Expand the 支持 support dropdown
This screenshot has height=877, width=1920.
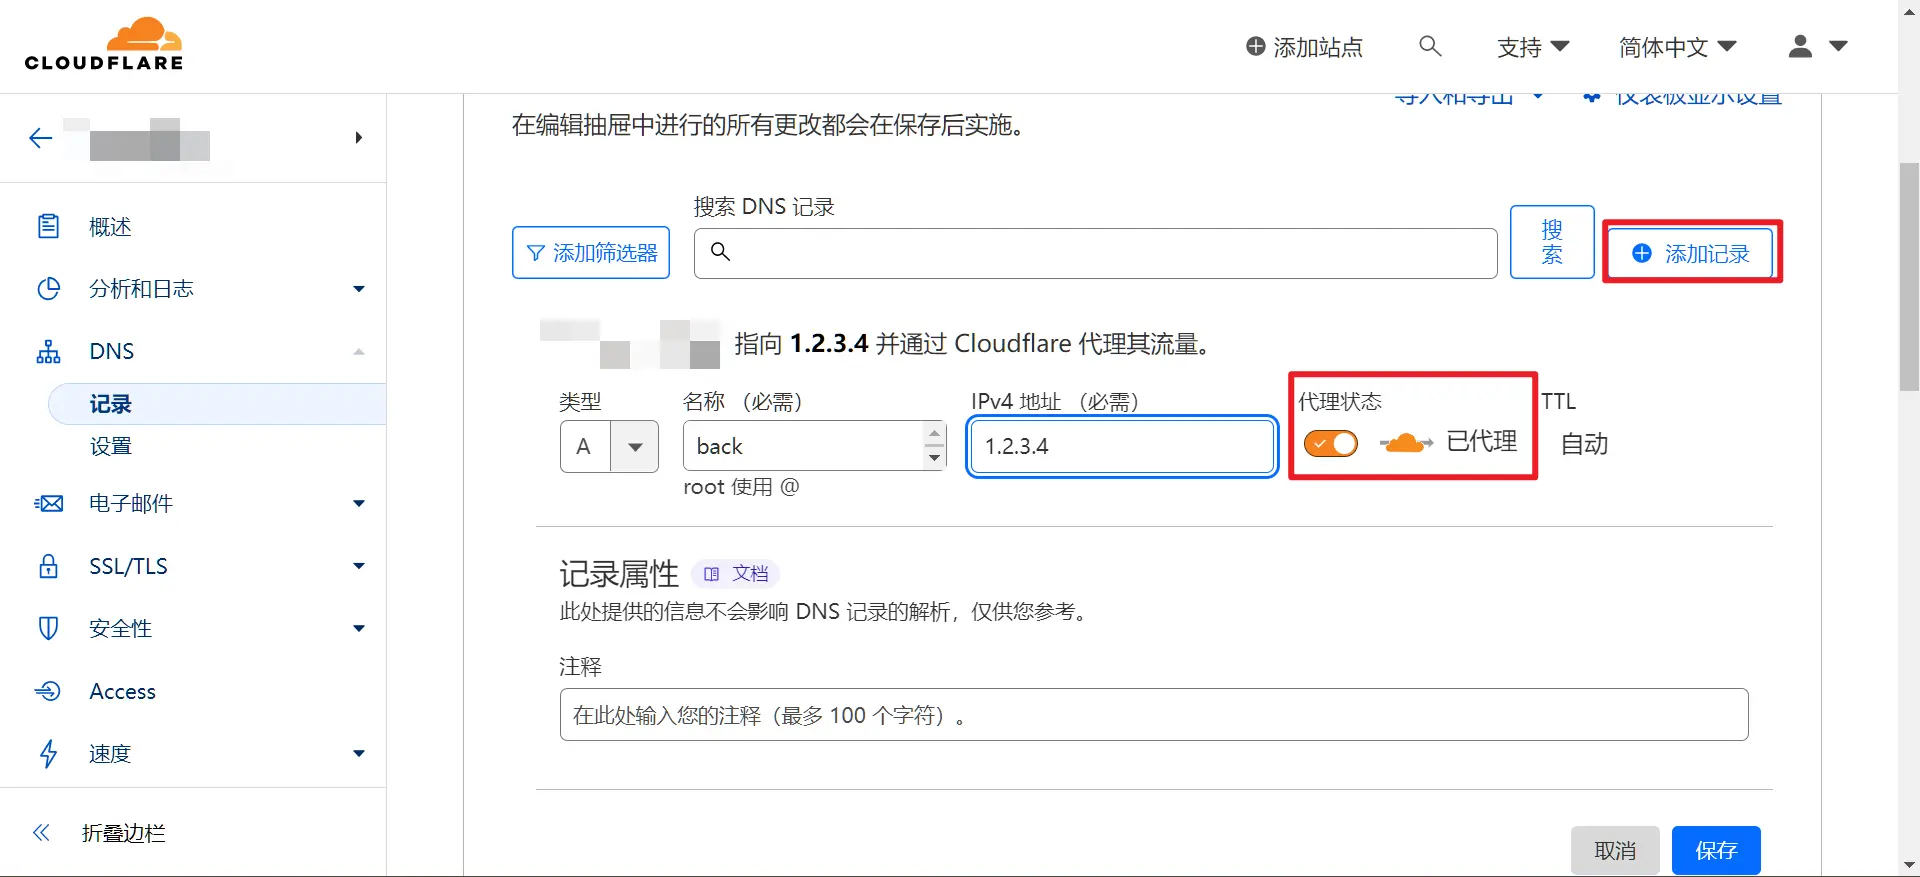1533,47
